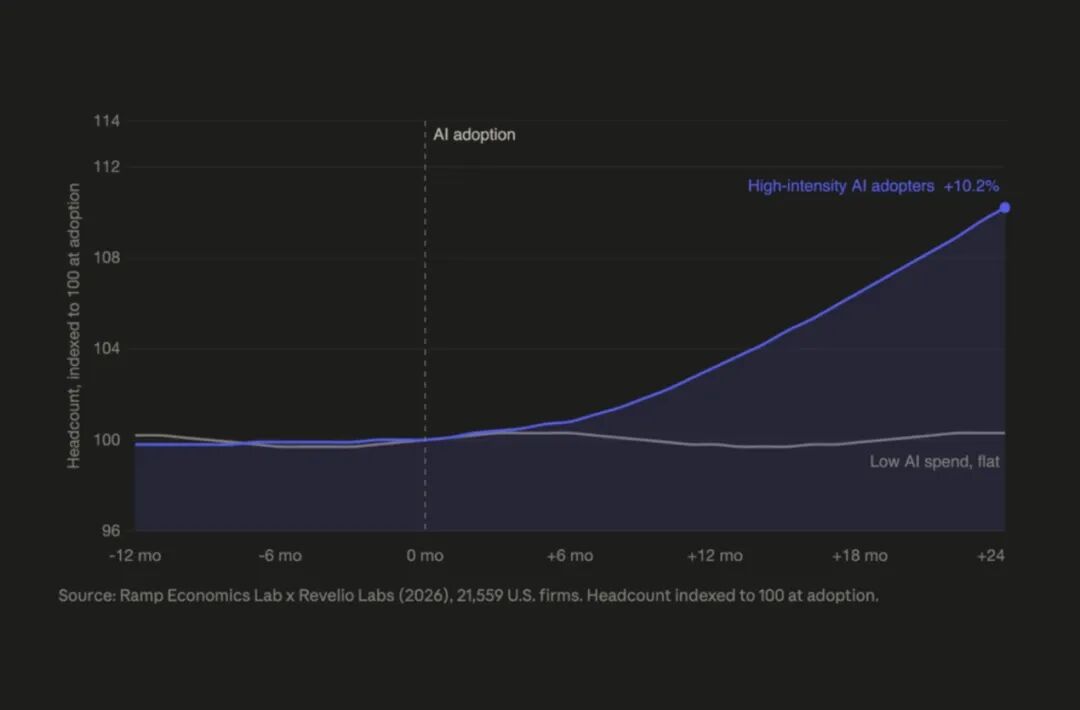Click the '+24' end axis label
1080x710 pixels.
tap(990, 556)
